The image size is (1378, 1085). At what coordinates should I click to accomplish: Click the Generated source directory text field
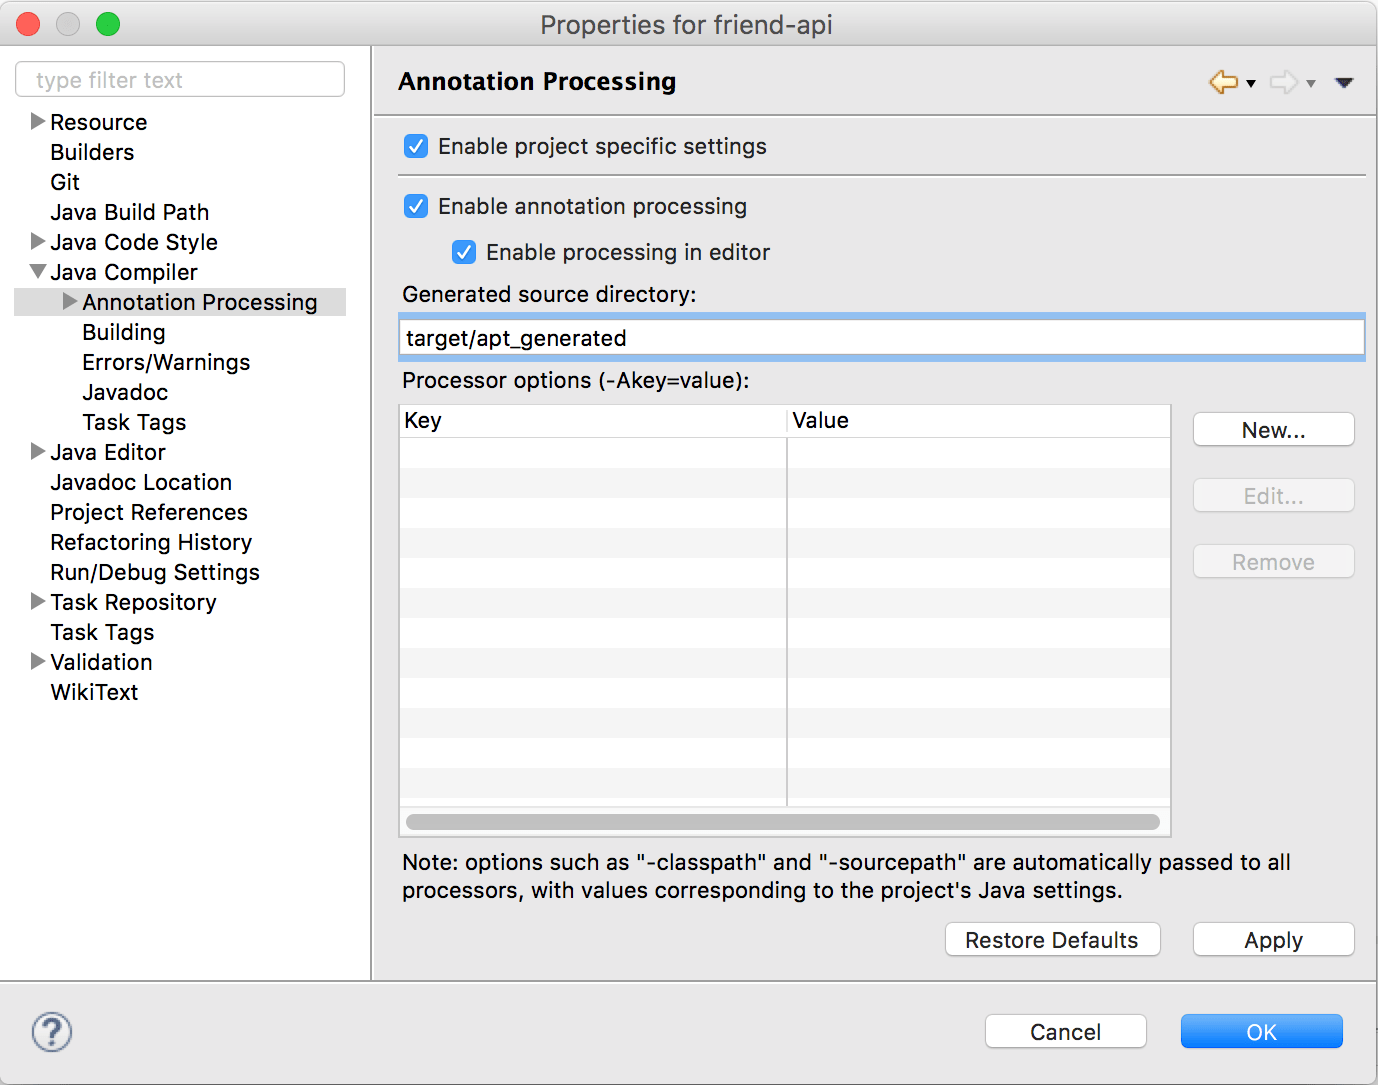(880, 337)
